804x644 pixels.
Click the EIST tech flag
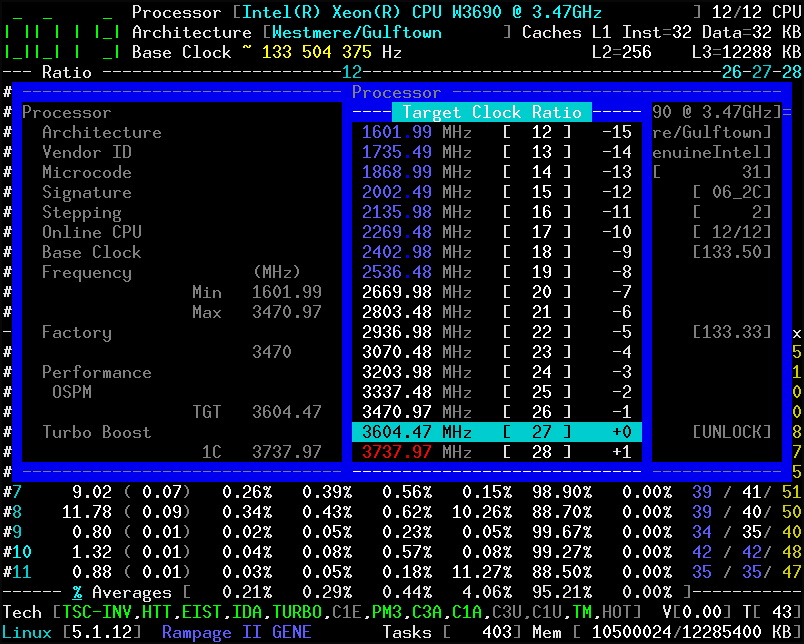[x=202, y=612]
